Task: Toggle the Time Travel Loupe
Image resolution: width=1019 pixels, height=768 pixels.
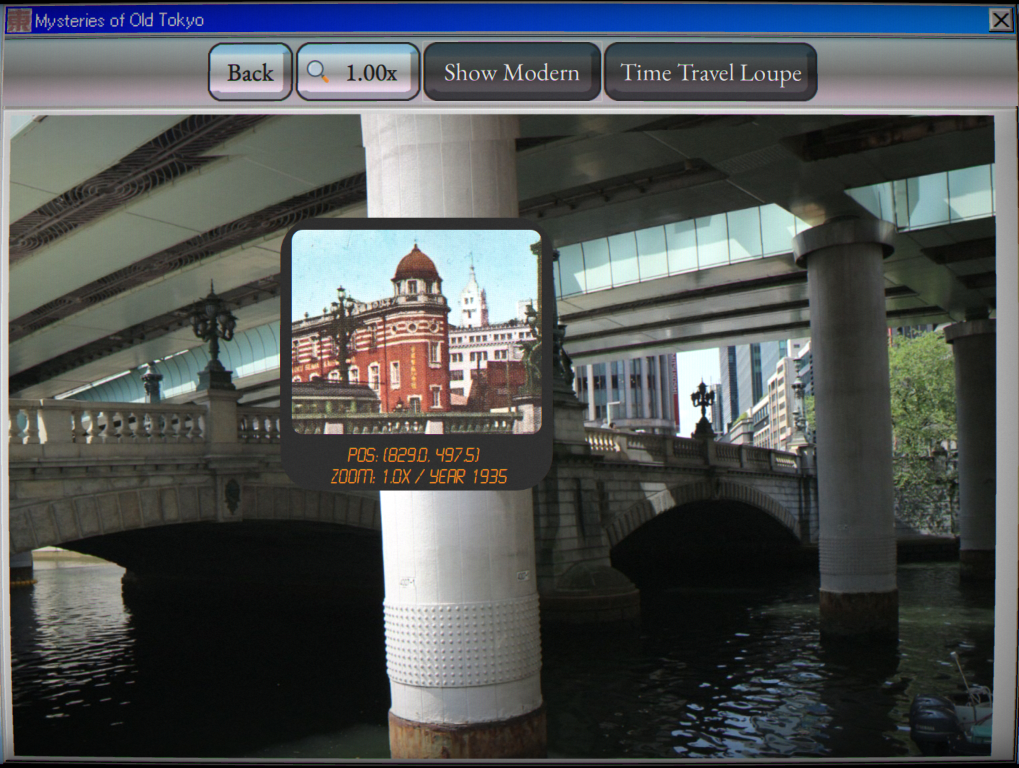Action: (710, 72)
